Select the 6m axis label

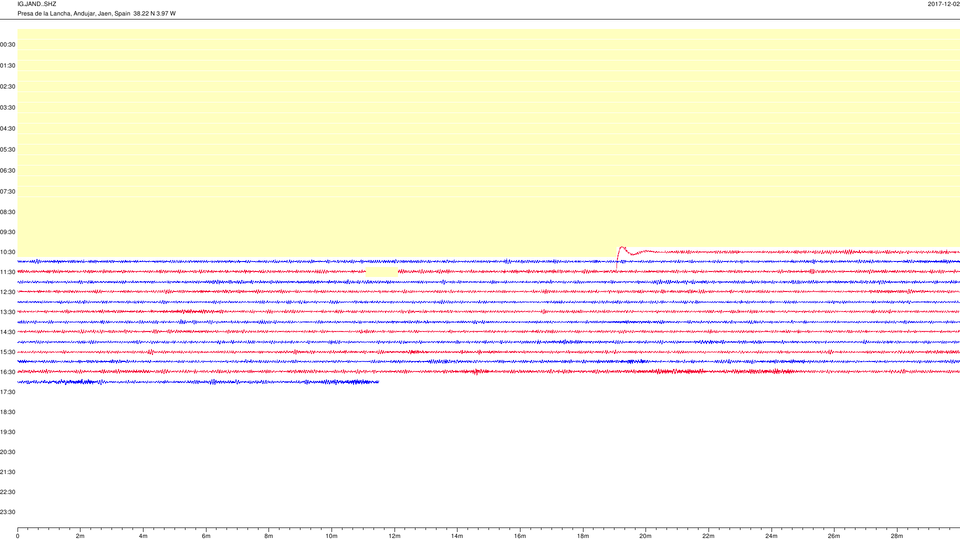[x=206, y=536]
